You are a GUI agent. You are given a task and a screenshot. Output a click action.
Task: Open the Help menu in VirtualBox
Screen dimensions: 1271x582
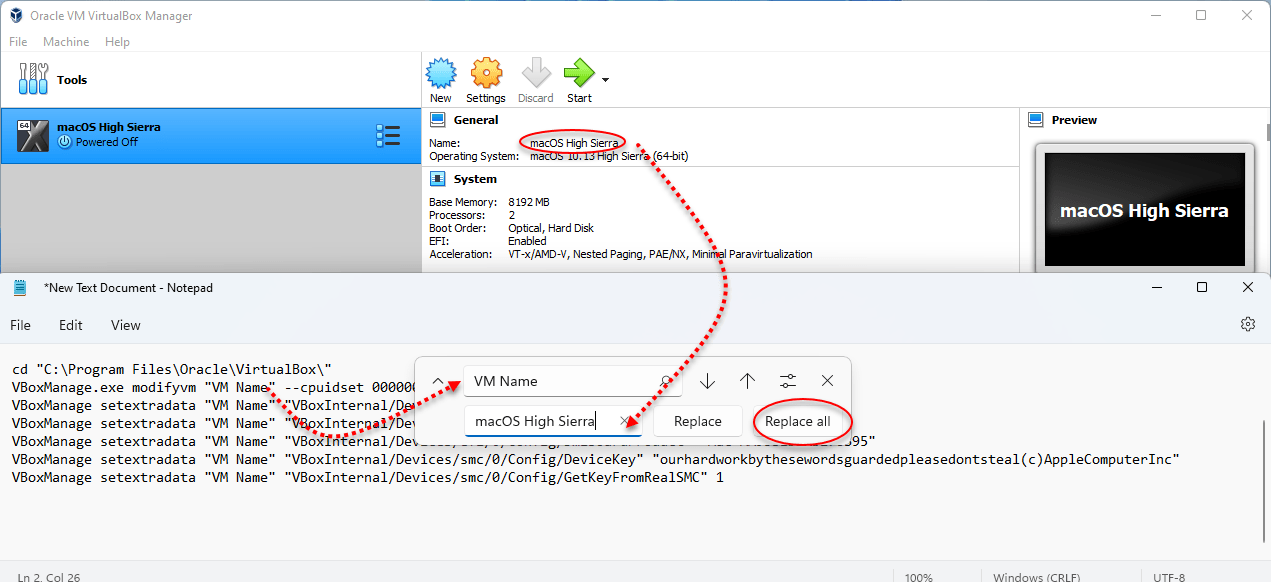(x=117, y=42)
